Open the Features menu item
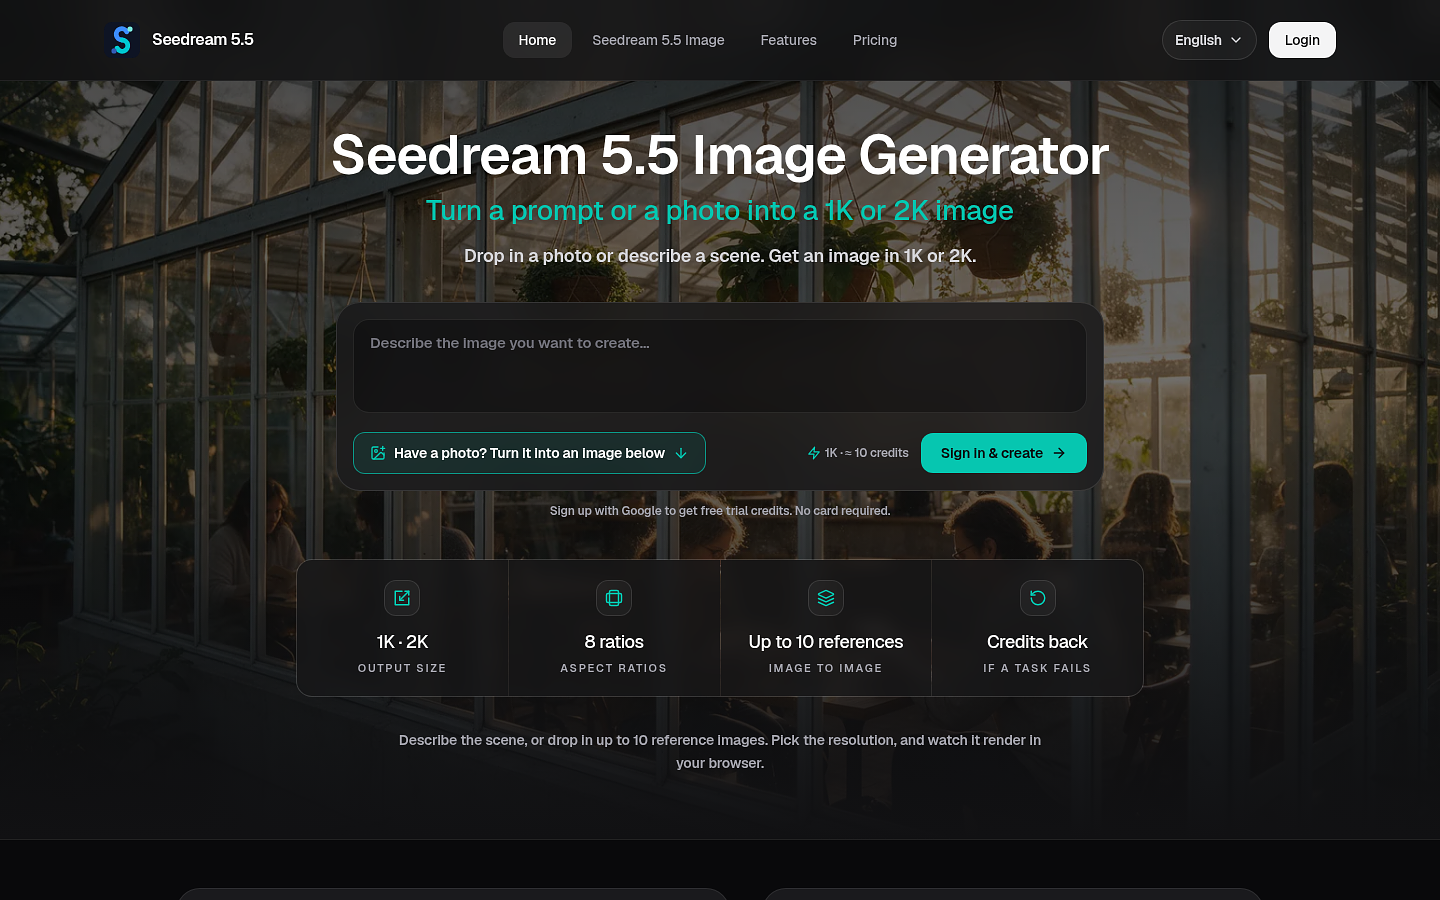 pyautogui.click(x=788, y=40)
